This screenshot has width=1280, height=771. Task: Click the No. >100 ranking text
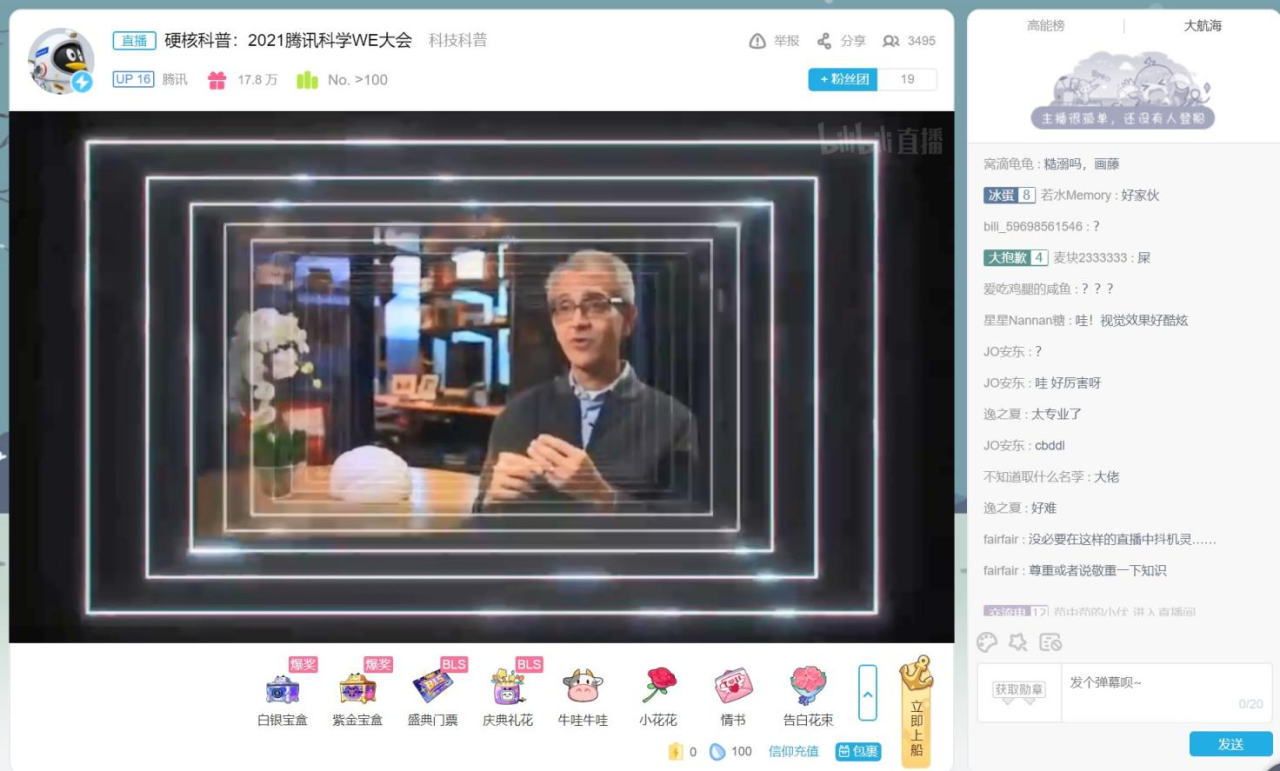click(358, 80)
